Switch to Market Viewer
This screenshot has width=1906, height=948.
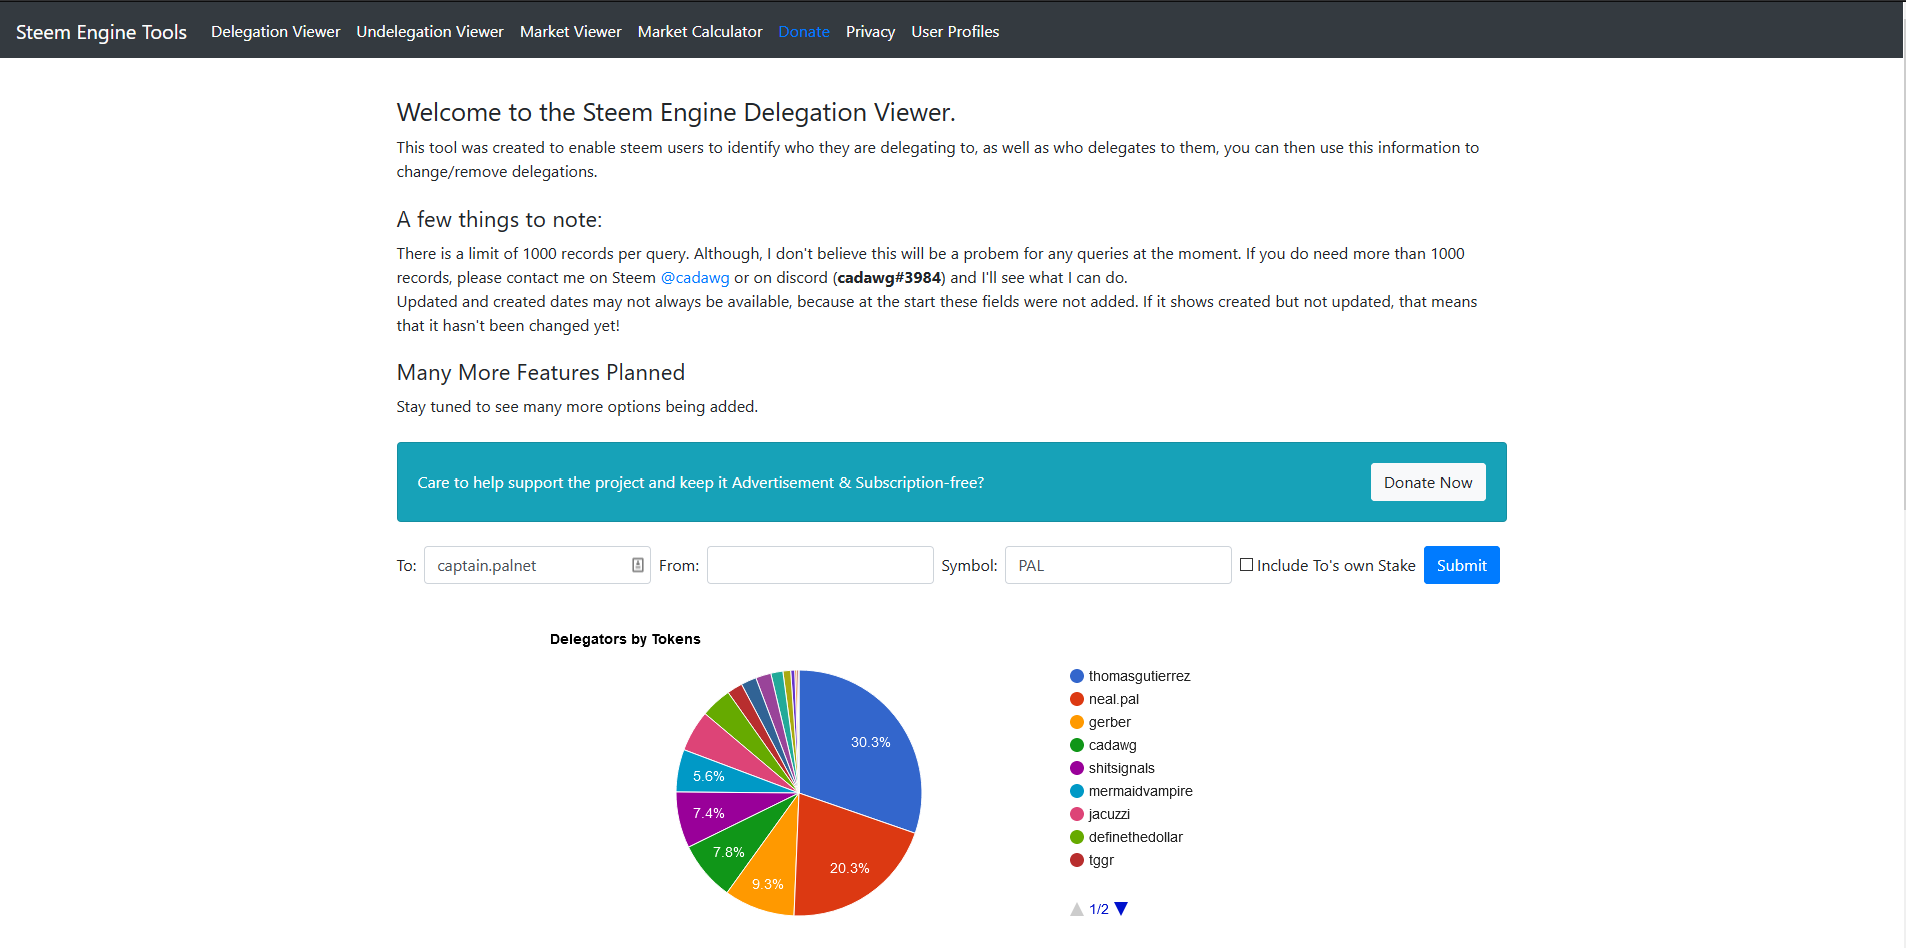570,32
